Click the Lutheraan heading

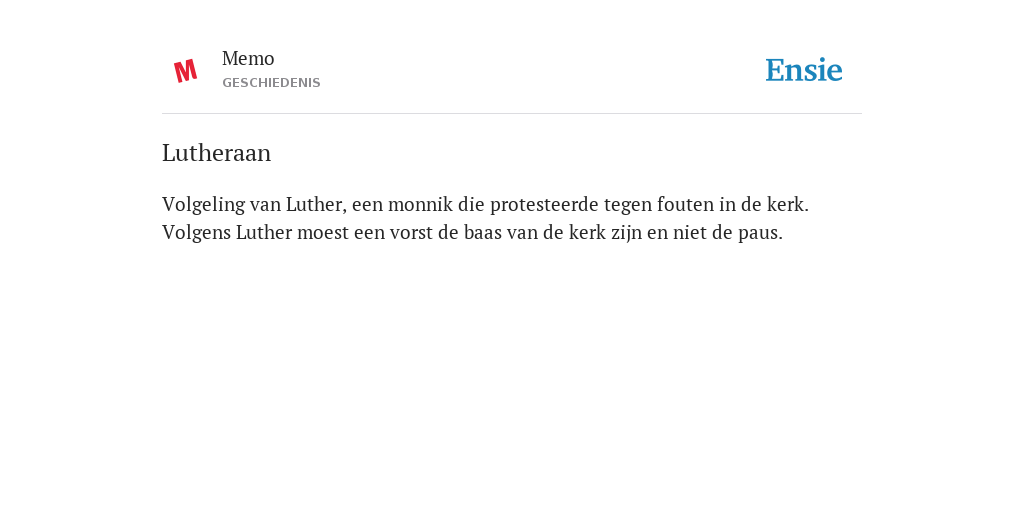point(216,153)
